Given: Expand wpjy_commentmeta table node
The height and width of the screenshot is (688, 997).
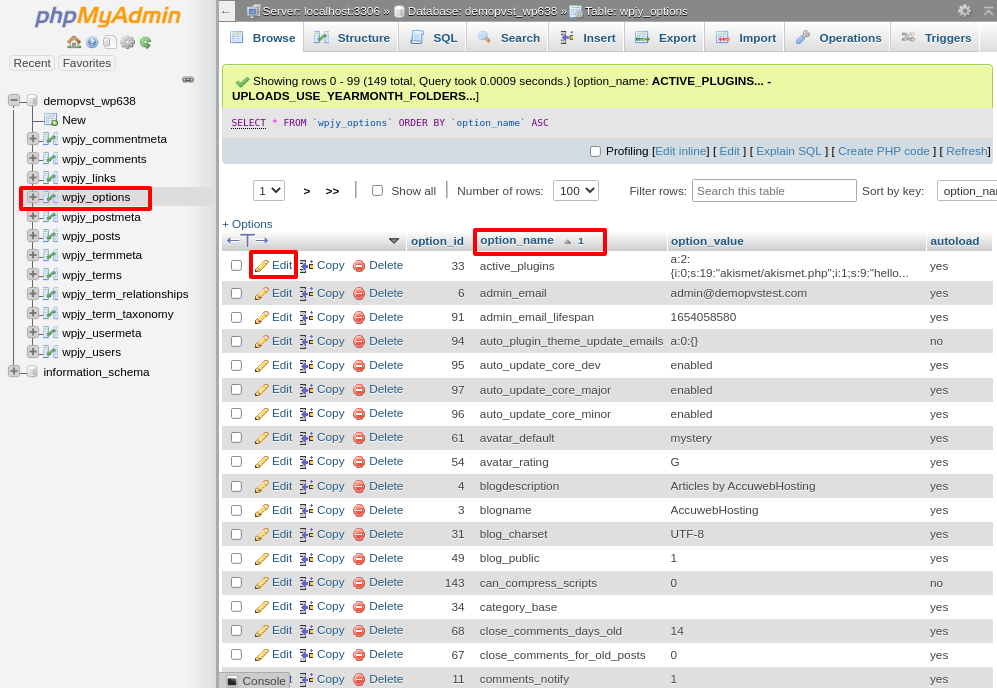Looking at the screenshot, I should click(32, 139).
